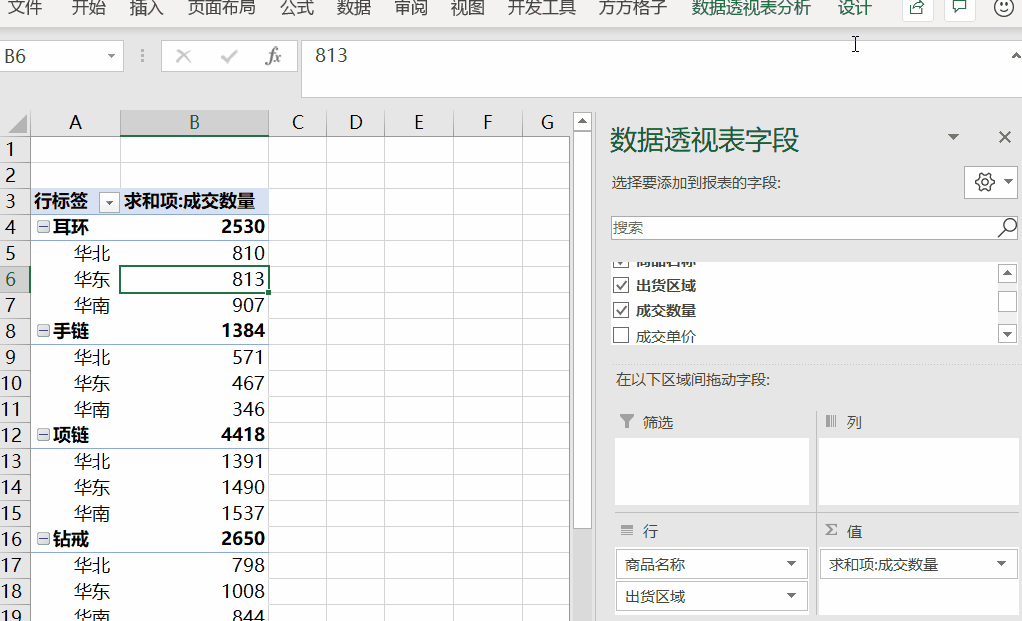This screenshot has height=621, width=1022.
Task: Select the cell with 4418
Action: [194, 435]
